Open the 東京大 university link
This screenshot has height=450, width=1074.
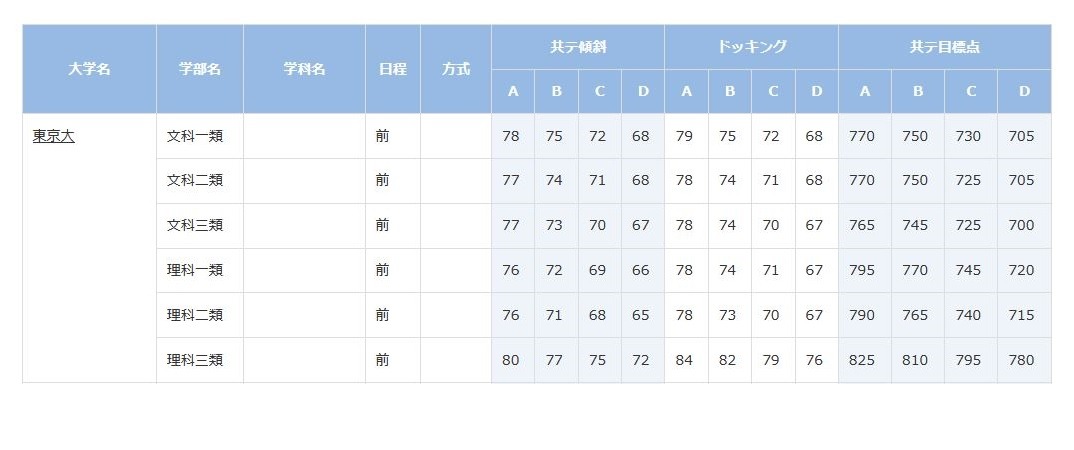tap(53, 136)
